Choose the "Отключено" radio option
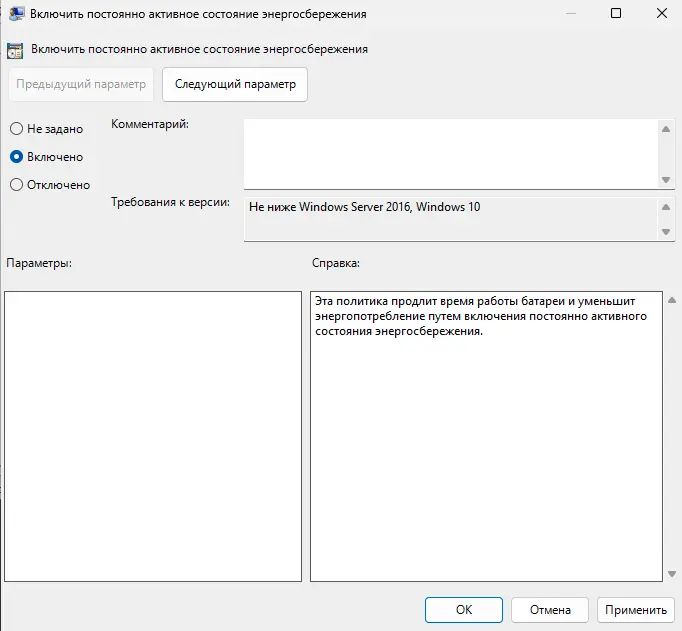 [x=16, y=185]
